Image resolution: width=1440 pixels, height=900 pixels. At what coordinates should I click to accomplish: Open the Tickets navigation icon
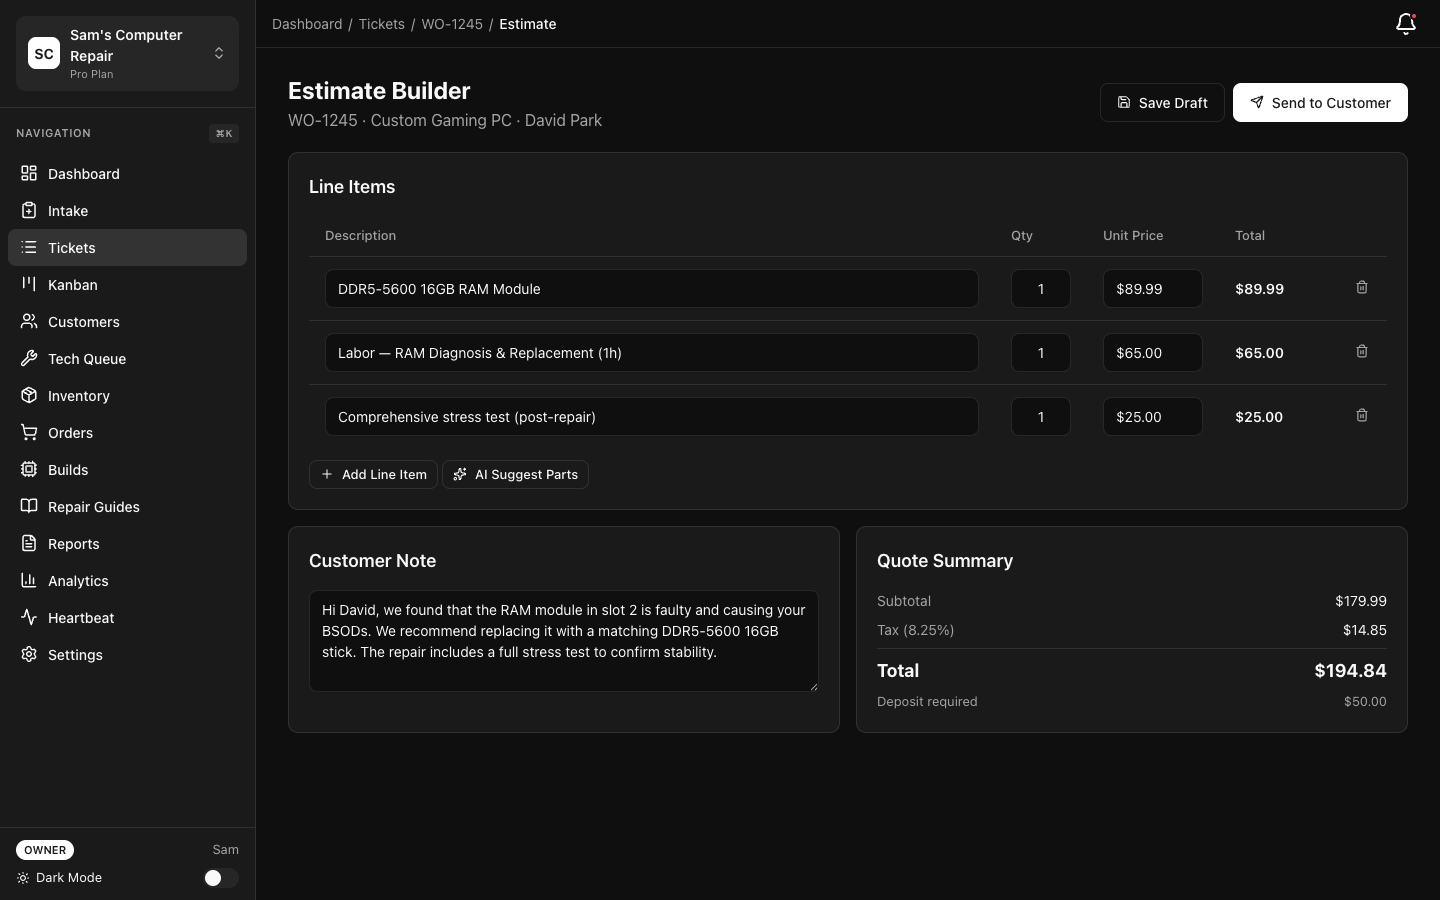(x=28, y=248)
